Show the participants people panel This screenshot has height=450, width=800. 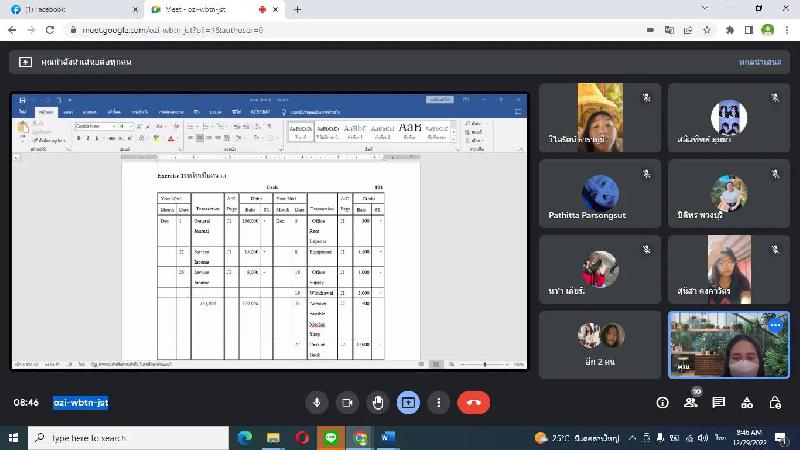pos(690,402)
